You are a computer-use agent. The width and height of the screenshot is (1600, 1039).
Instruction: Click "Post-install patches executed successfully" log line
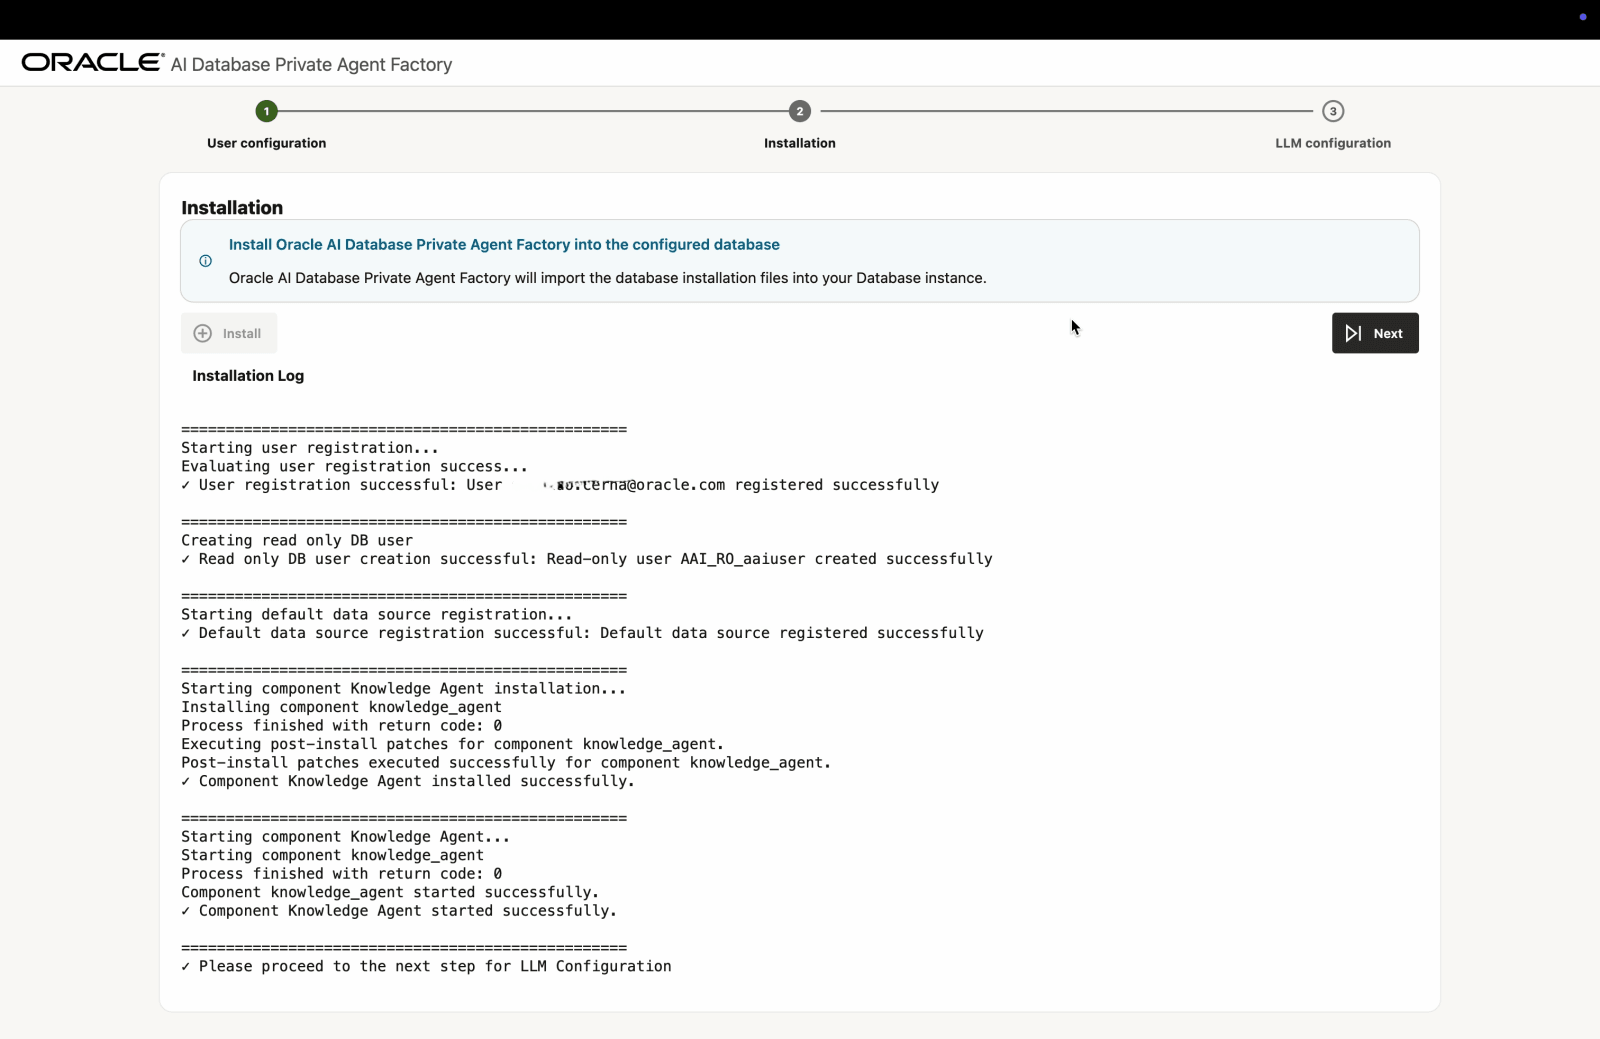(x=506, y=763)
